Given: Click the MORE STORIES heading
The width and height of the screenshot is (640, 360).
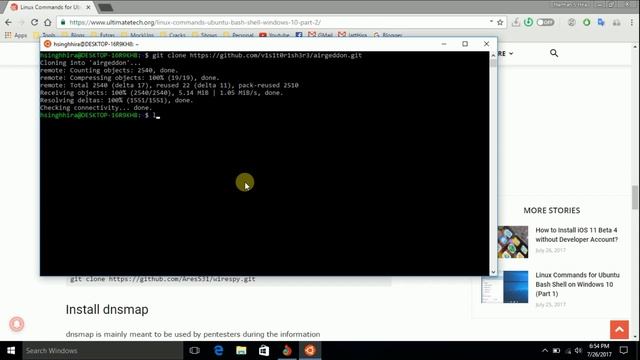Looking at the screenshot, I should pos(551,210).
